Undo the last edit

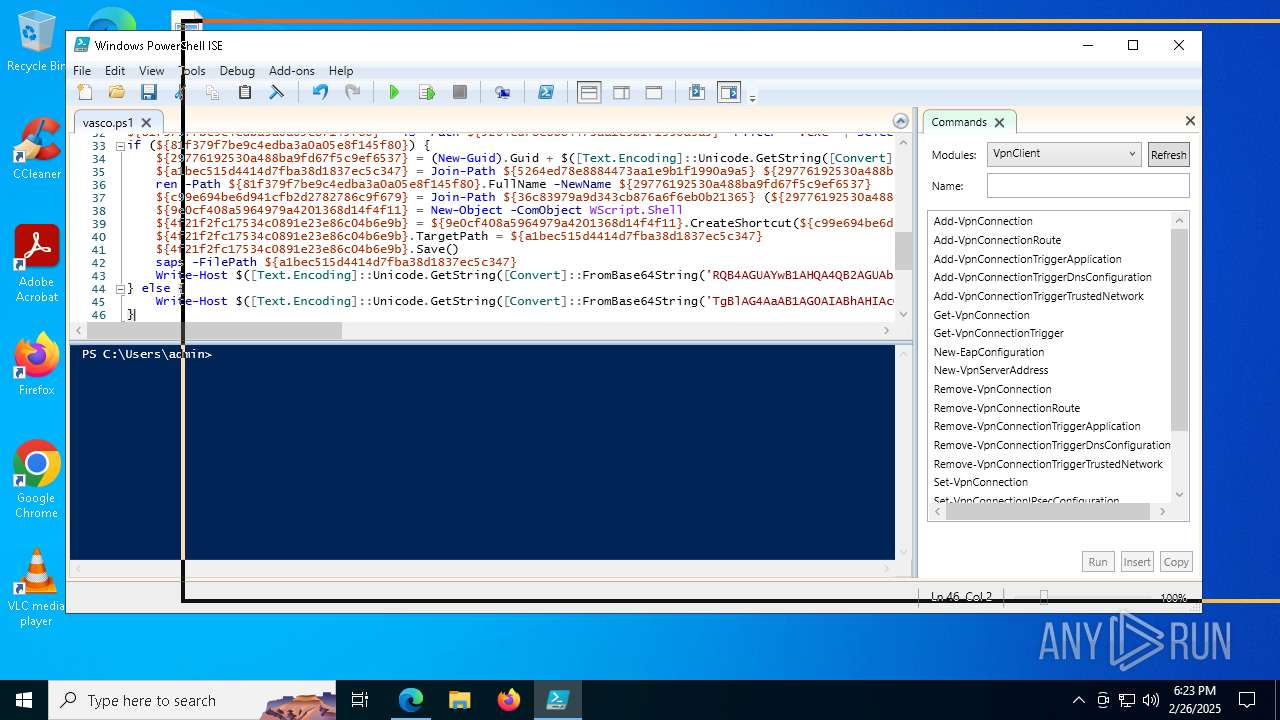coord(320,92)
